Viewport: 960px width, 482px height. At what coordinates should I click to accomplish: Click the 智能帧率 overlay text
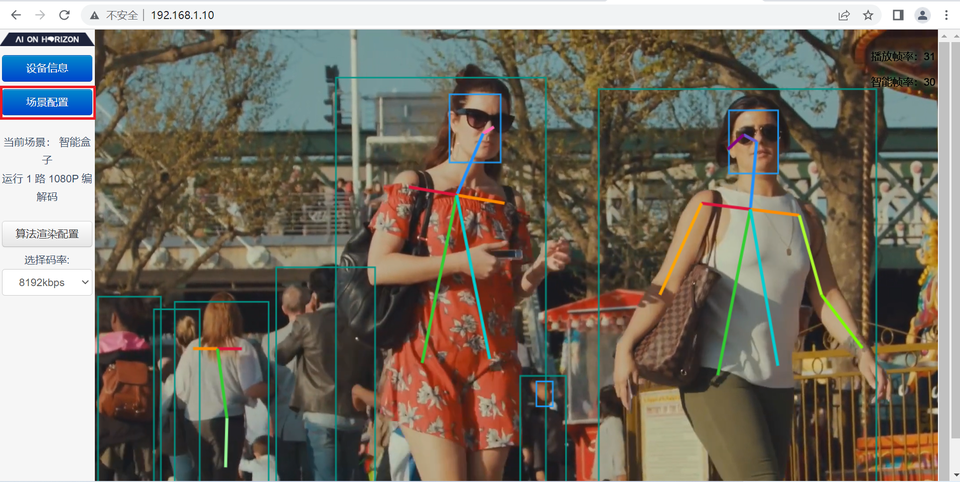pos(903,82)
